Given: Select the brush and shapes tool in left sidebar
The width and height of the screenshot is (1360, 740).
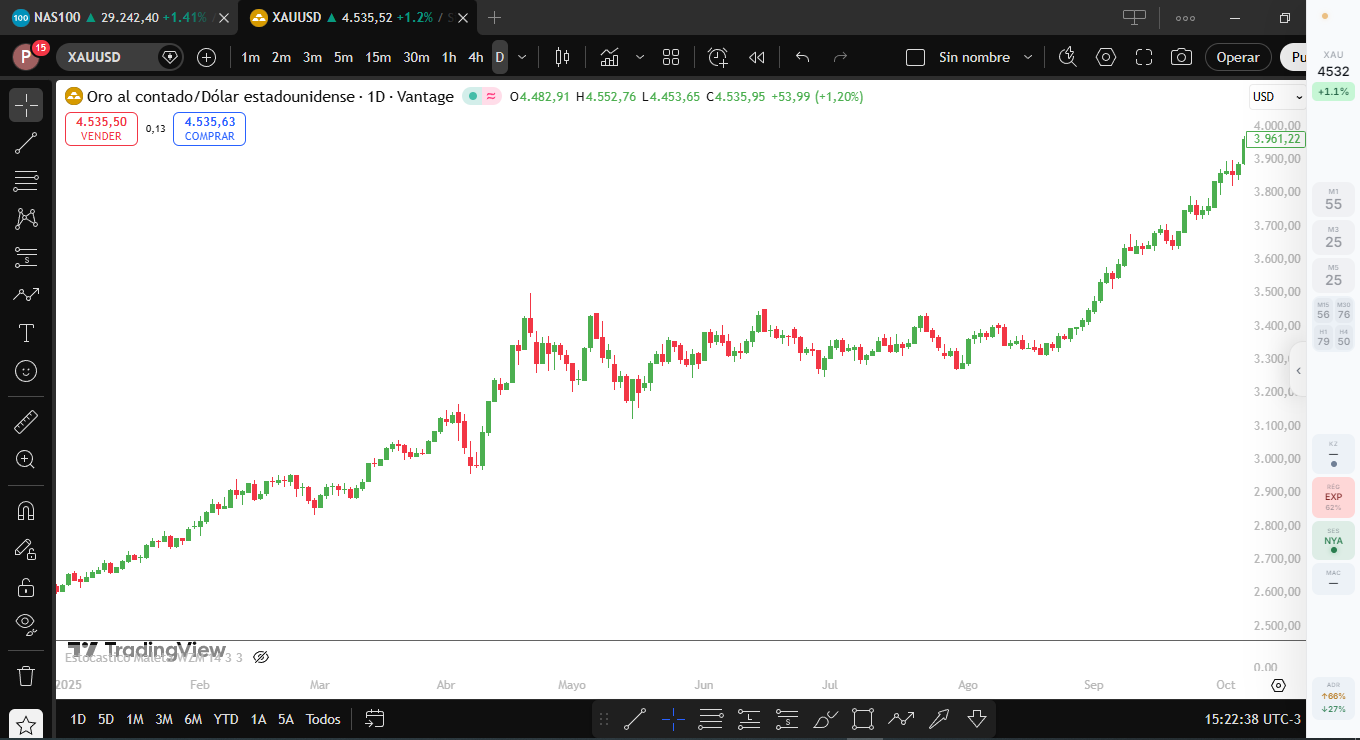Looking at the screenshot, I should click(26, 295).
